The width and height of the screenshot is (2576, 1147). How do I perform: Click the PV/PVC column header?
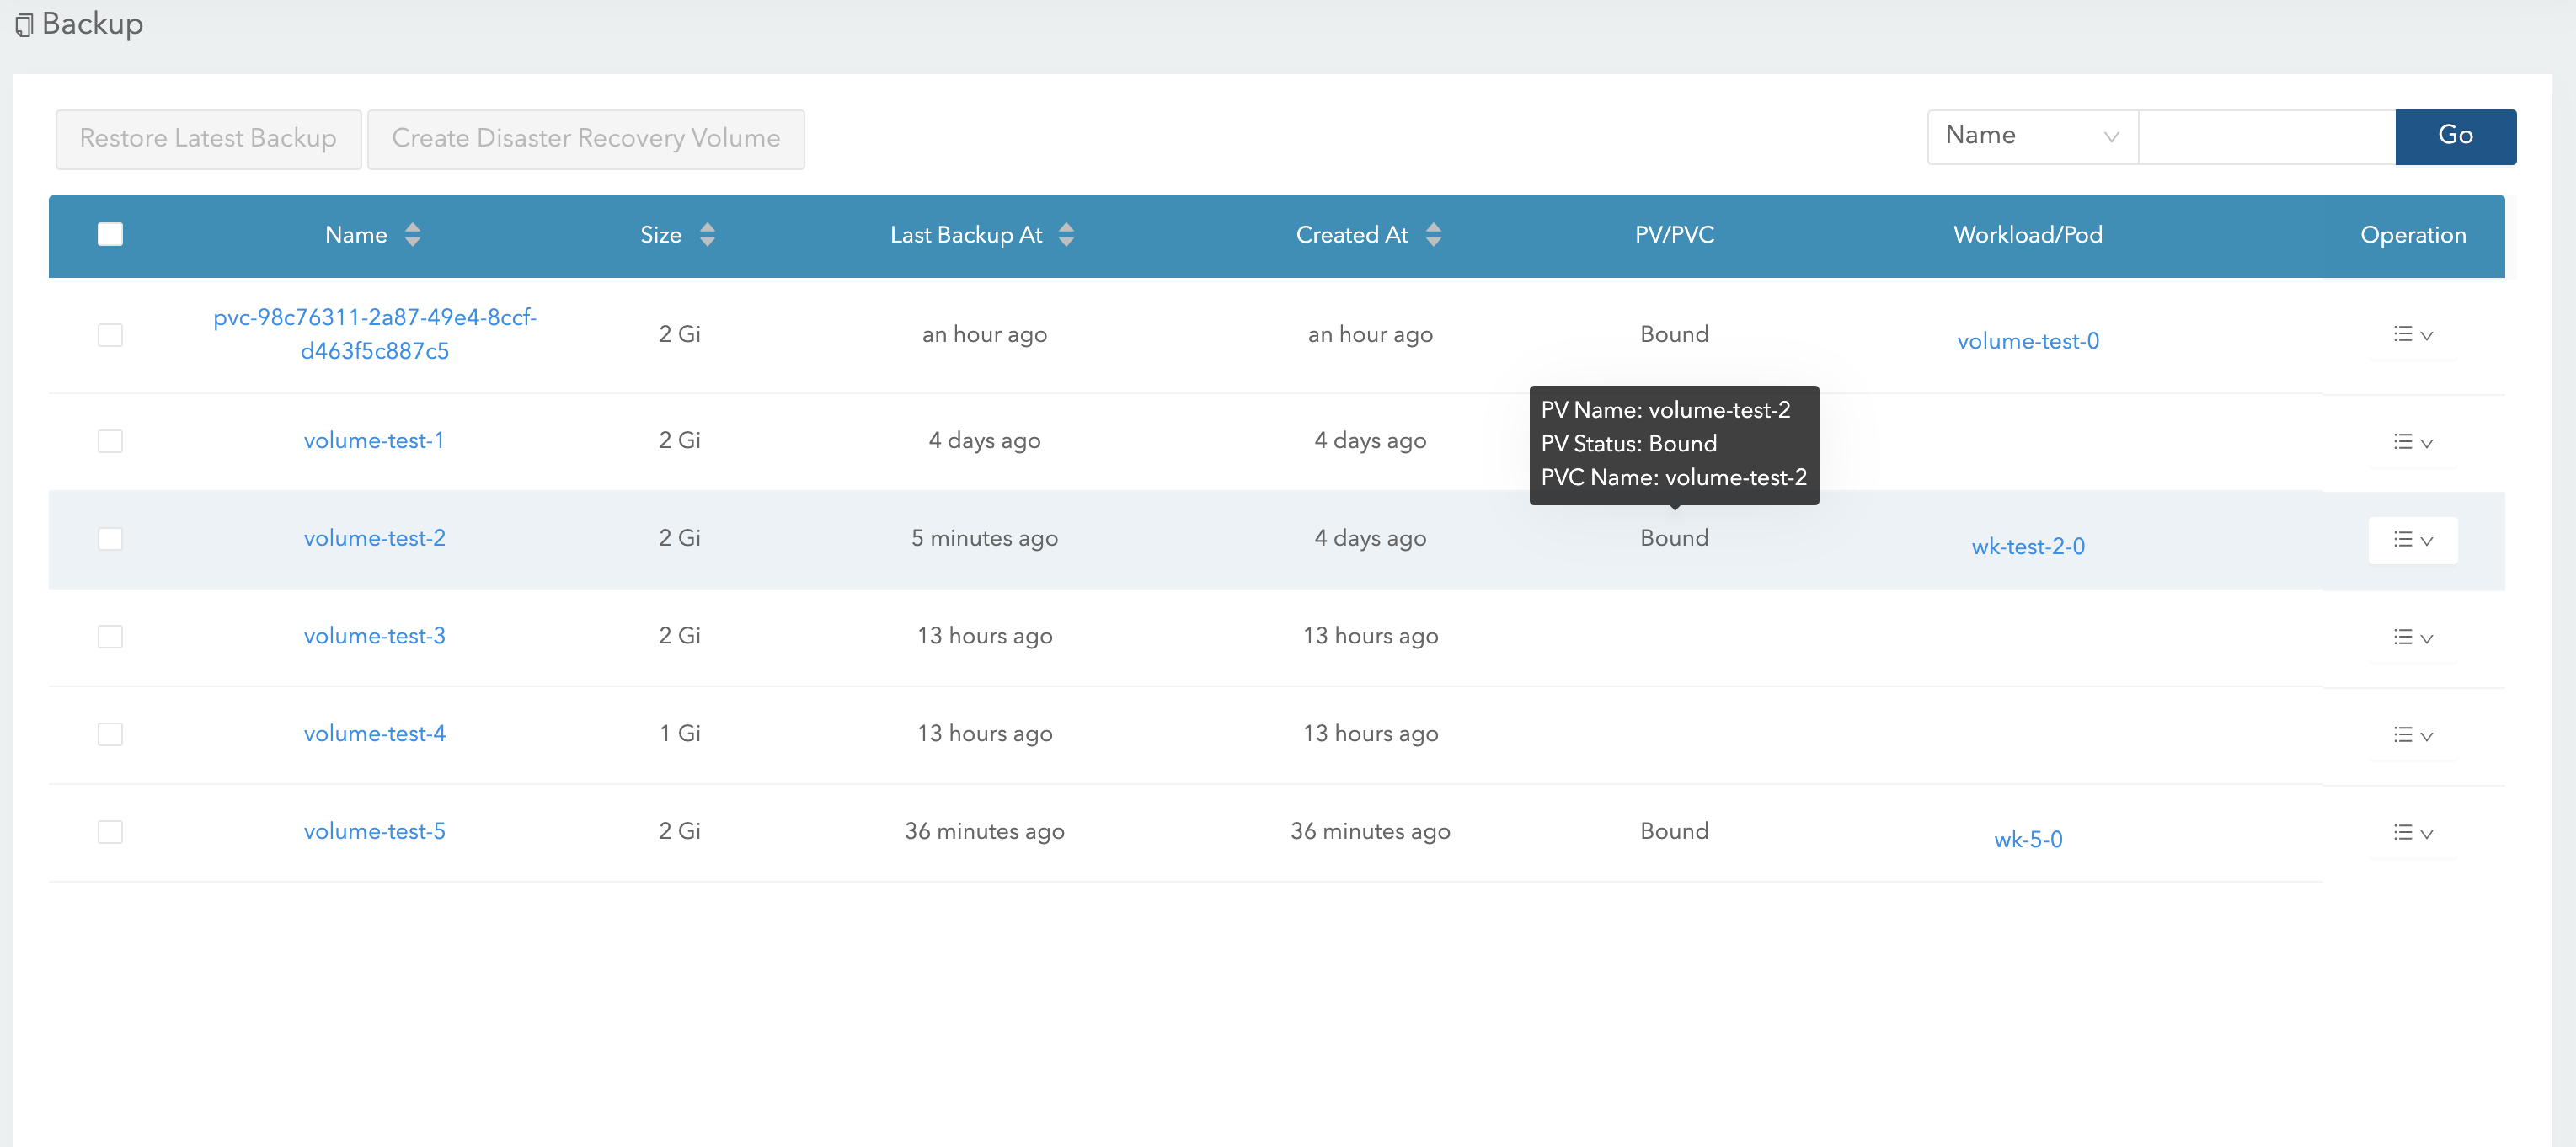(x=1673, y=235)
